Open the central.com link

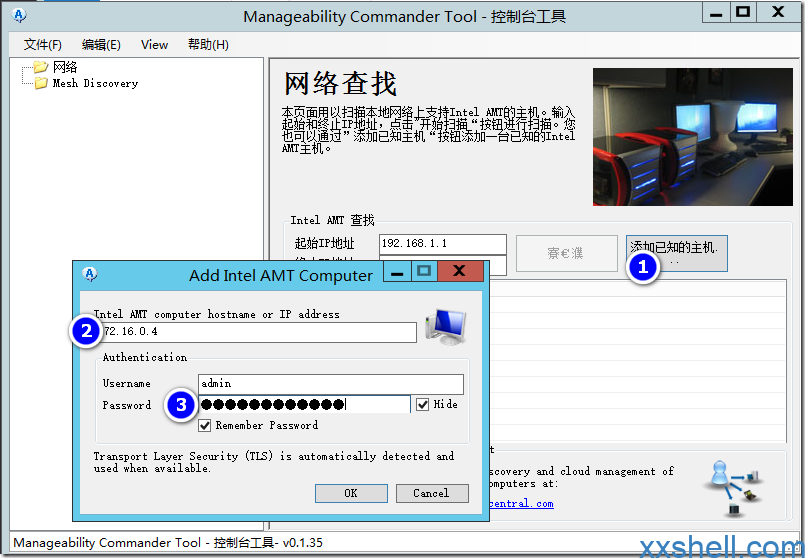tap(521, 504)
